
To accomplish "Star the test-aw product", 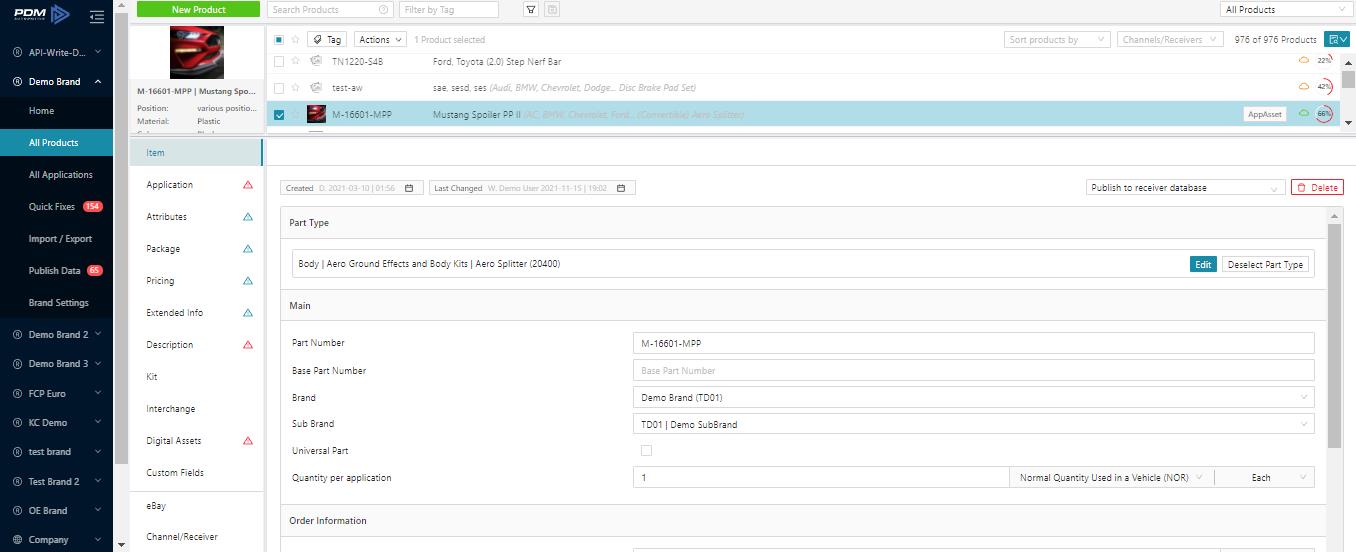I will 295,88.
